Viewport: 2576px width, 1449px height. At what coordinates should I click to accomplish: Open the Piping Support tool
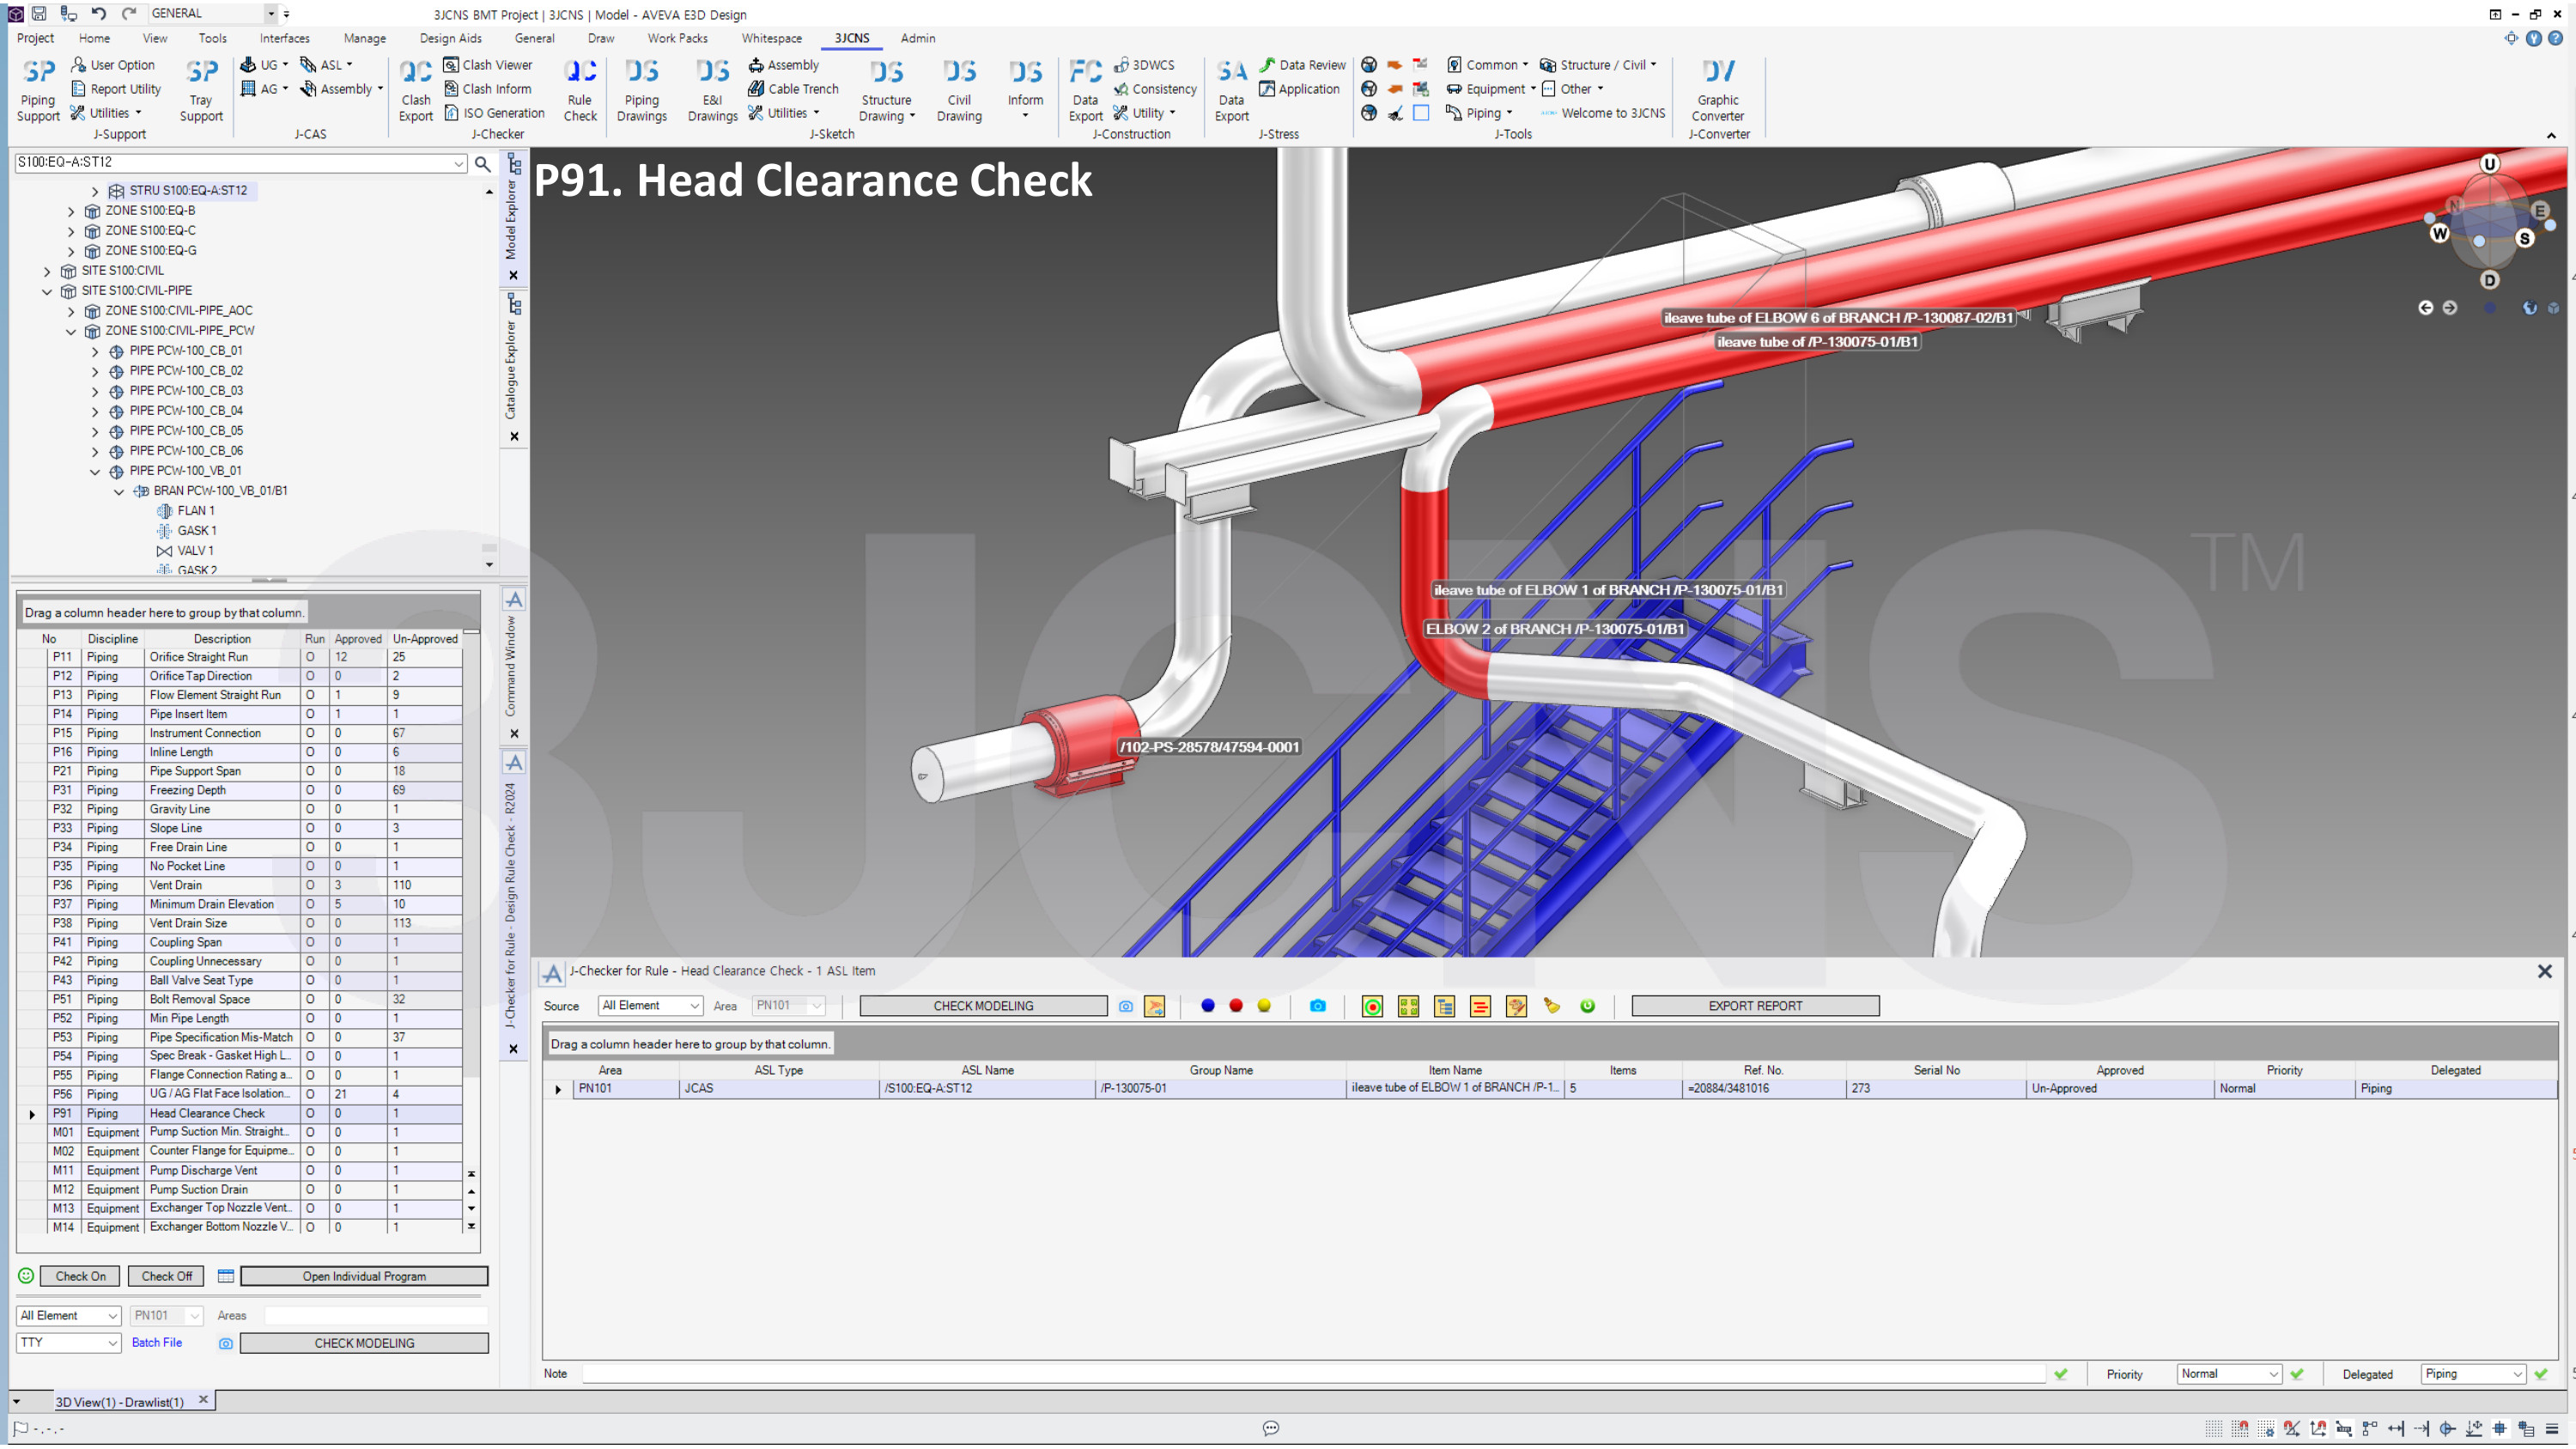pyautogui.click(x=38, y=90)
